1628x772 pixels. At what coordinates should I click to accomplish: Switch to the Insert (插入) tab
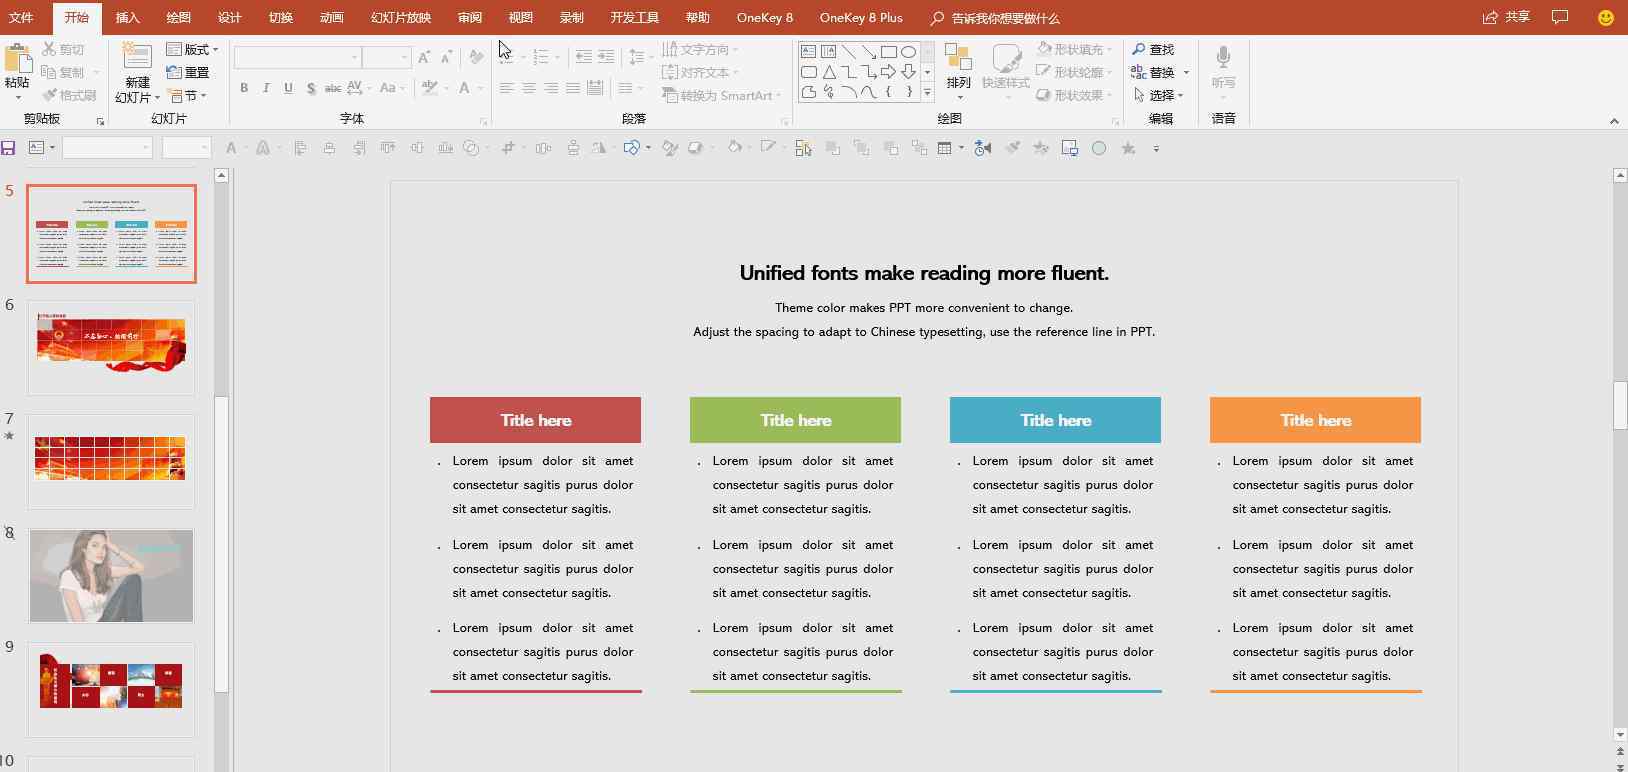128,18
